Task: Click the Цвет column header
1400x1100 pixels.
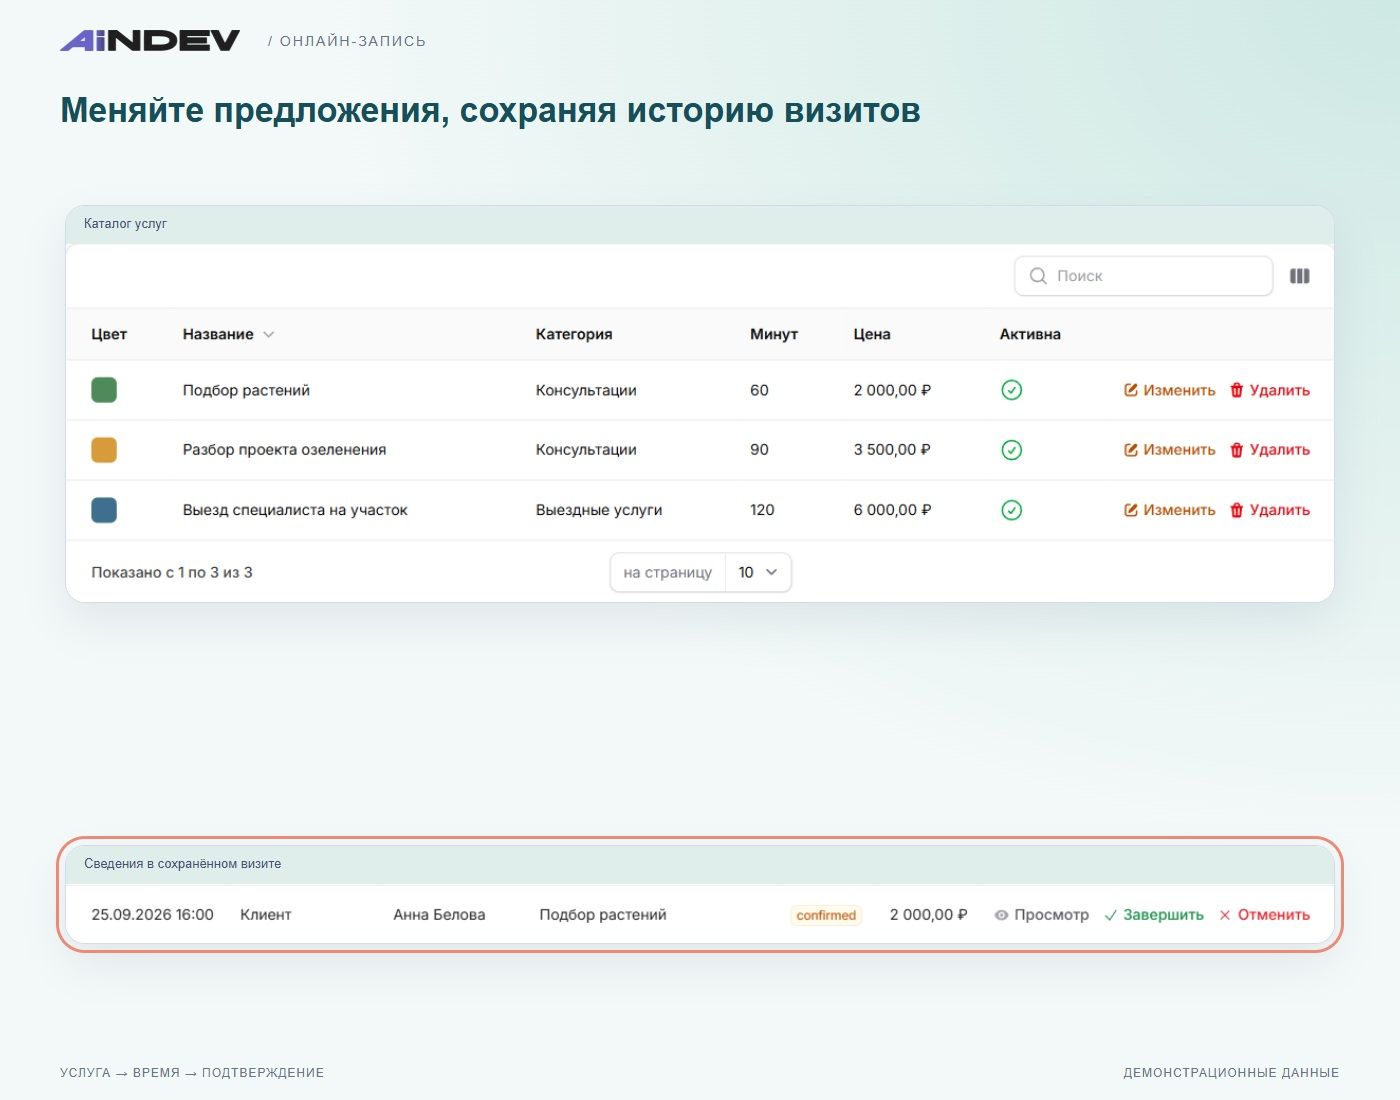Action: [109, 334]
